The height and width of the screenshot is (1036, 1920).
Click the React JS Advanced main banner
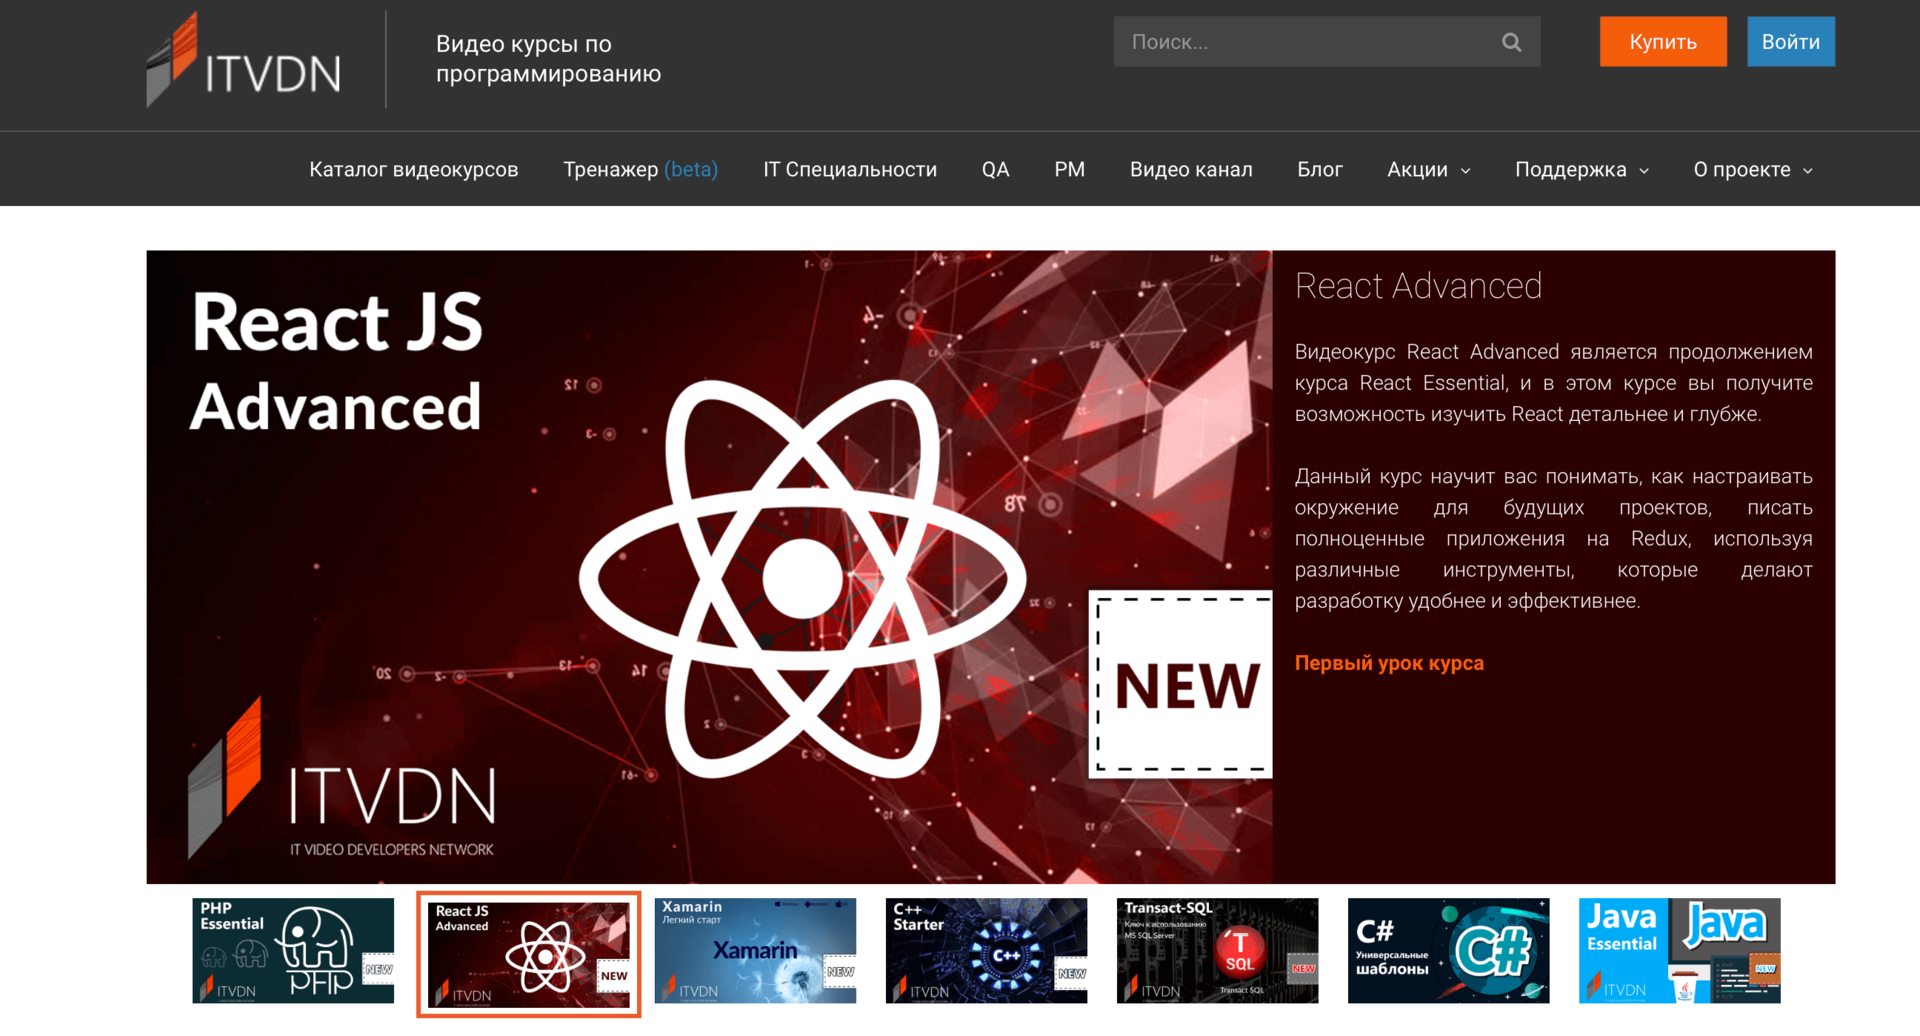[709, 567]
